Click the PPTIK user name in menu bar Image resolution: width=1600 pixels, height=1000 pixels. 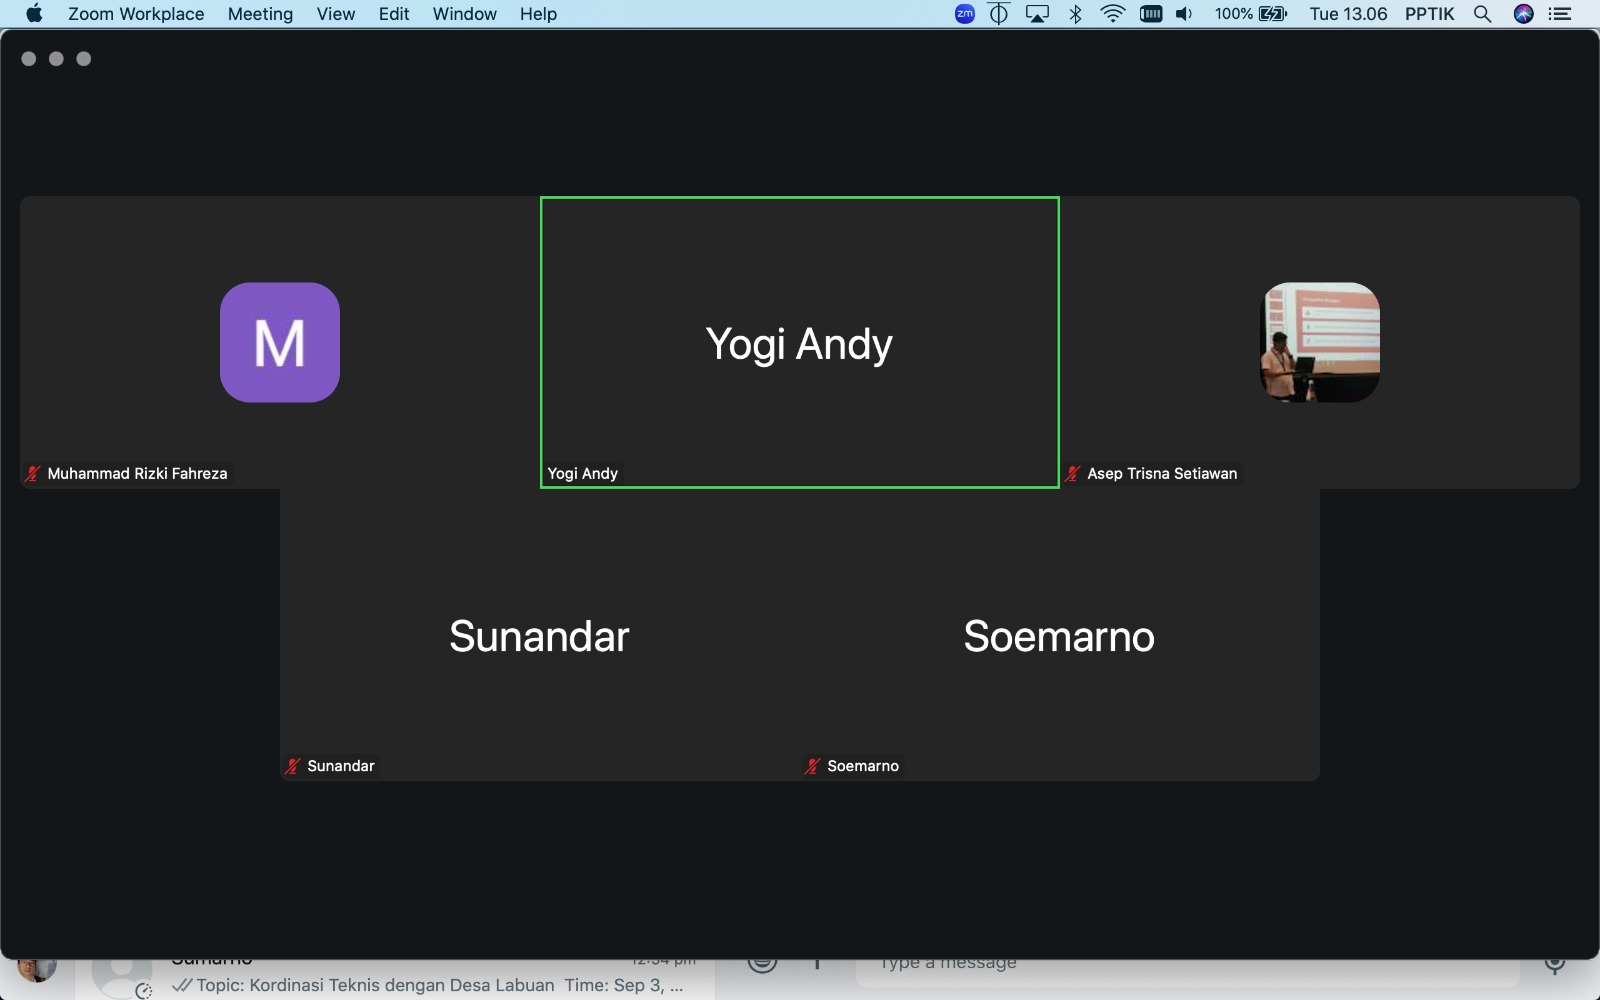click(x=1429, y=14)
